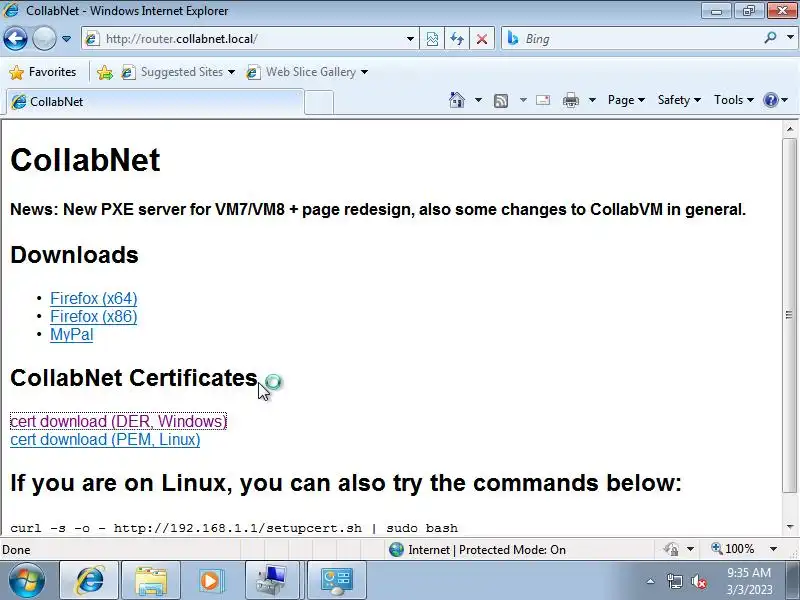Open the Page menu
The width and height of the screenshot is (800, 600).
[626, 100]
